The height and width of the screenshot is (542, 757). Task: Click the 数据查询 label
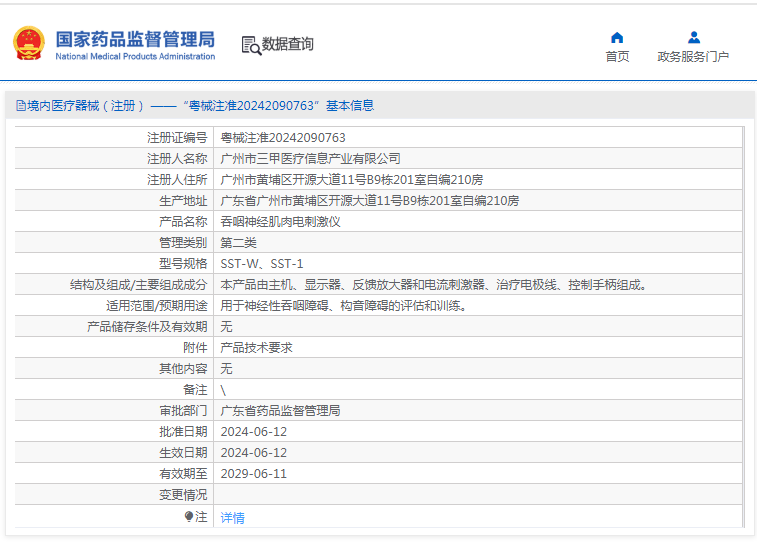click(288, 44)
